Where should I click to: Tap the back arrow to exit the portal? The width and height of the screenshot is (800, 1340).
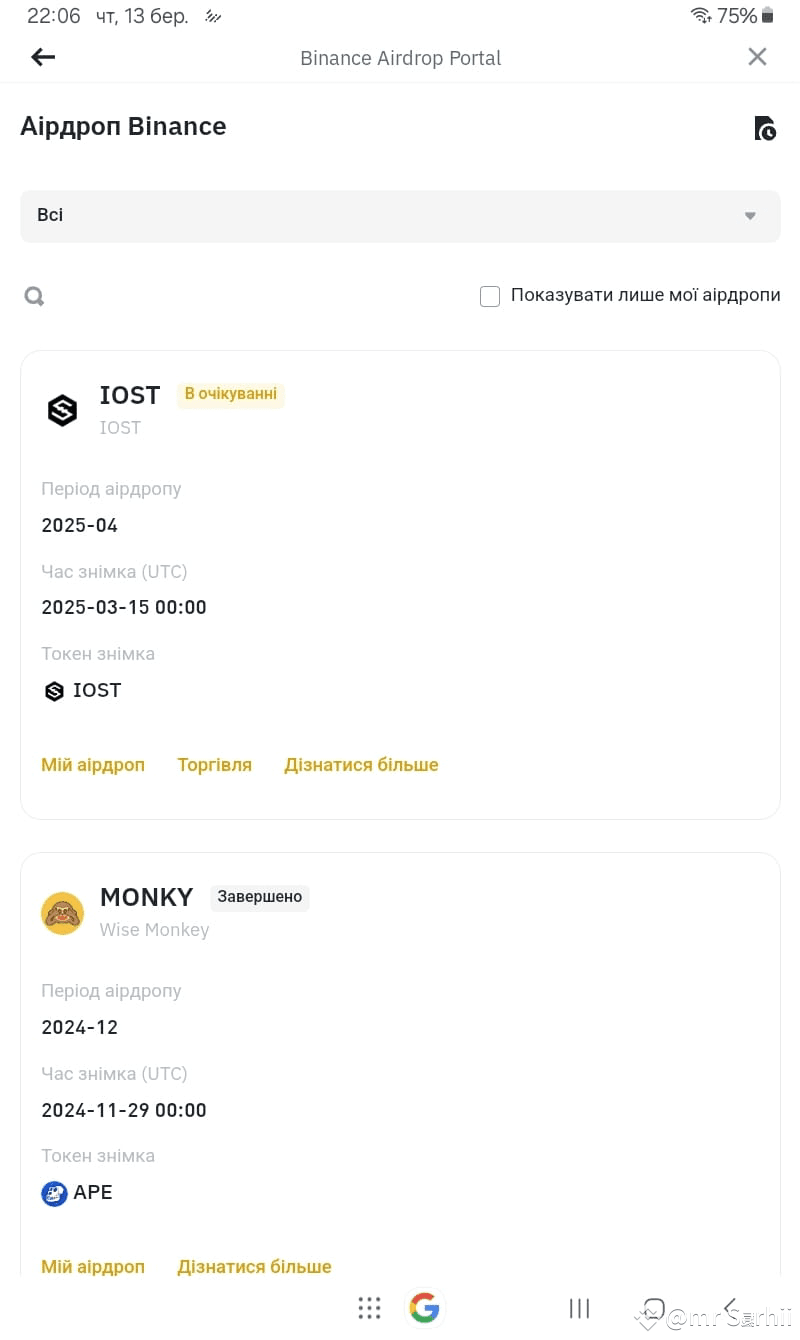click(x=43, y=56)
